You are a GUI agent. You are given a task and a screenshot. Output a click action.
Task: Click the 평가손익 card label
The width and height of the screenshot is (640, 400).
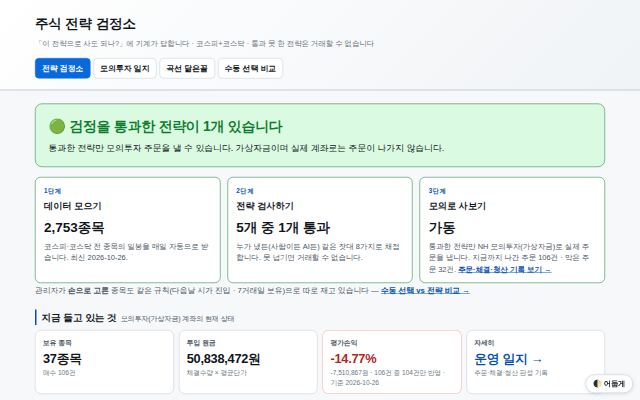tap(344, 343)
